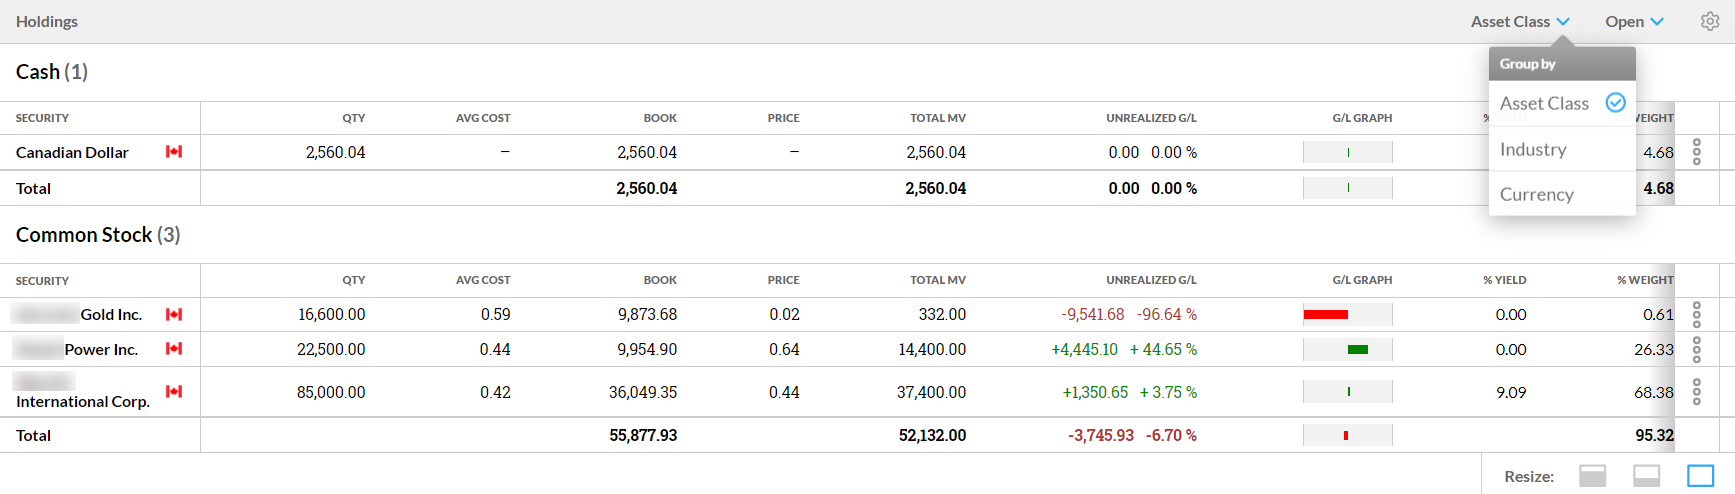Click Power Inc. weight 26.33
This screenshot has width=1735, height=494.
[x=1654, y=349]
